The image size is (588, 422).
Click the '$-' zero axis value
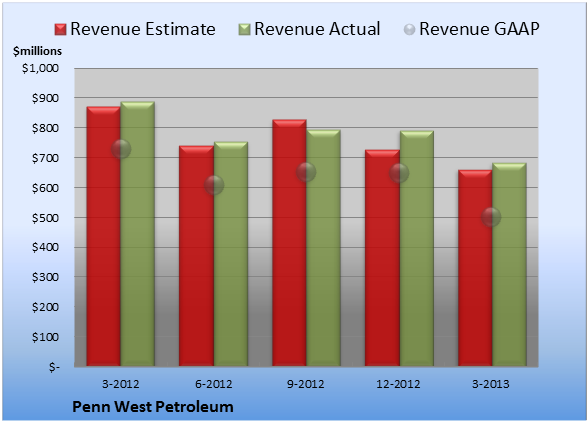54,367
